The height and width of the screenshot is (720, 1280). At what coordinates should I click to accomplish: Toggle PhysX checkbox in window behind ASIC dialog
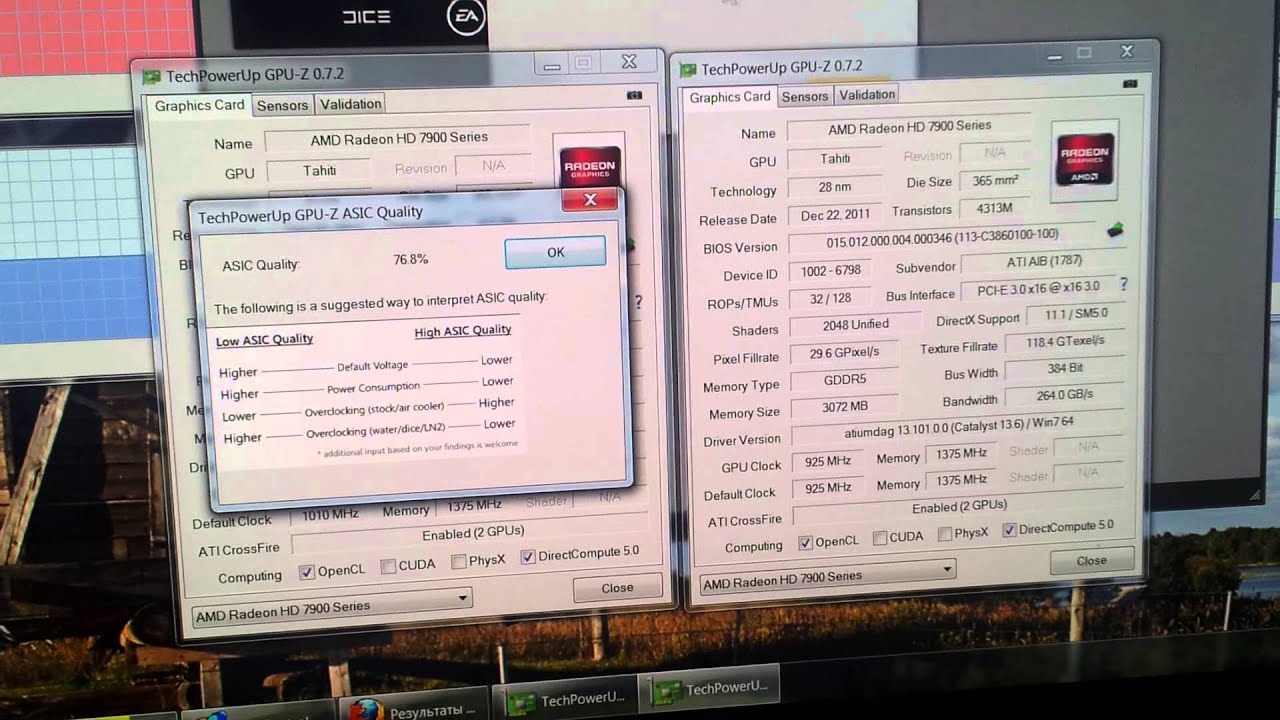point(458,561)
